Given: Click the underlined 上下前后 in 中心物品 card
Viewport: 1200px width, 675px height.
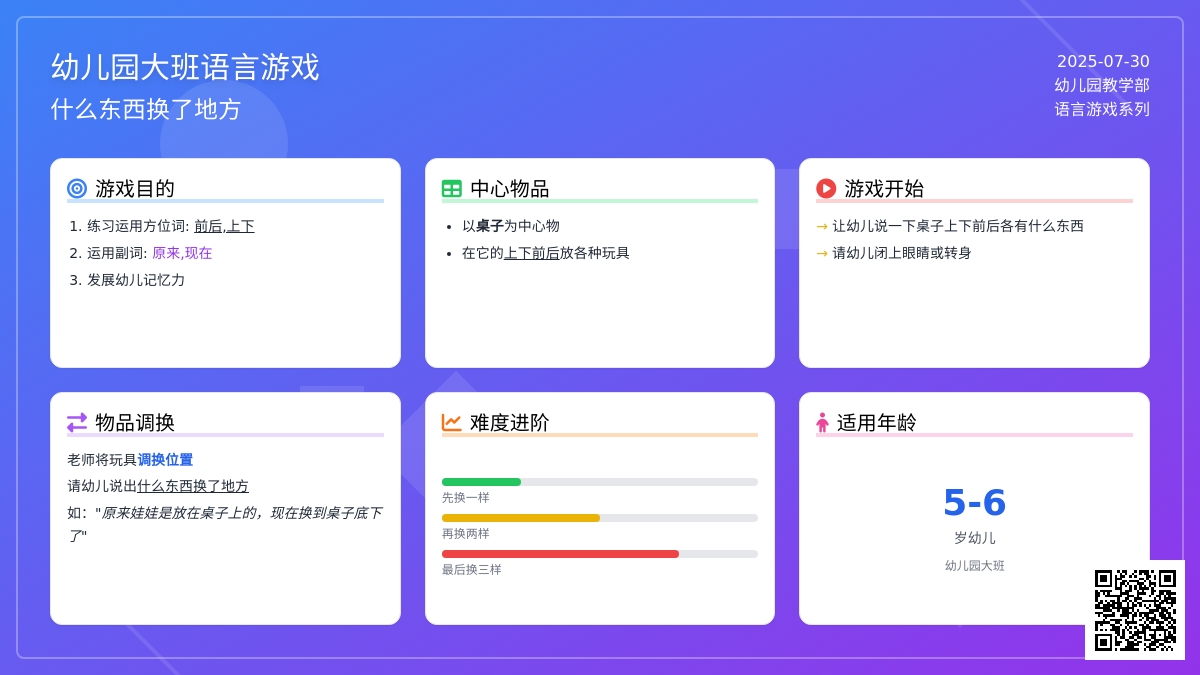Looking at the screenshot, I should click(x=532, y=253).
